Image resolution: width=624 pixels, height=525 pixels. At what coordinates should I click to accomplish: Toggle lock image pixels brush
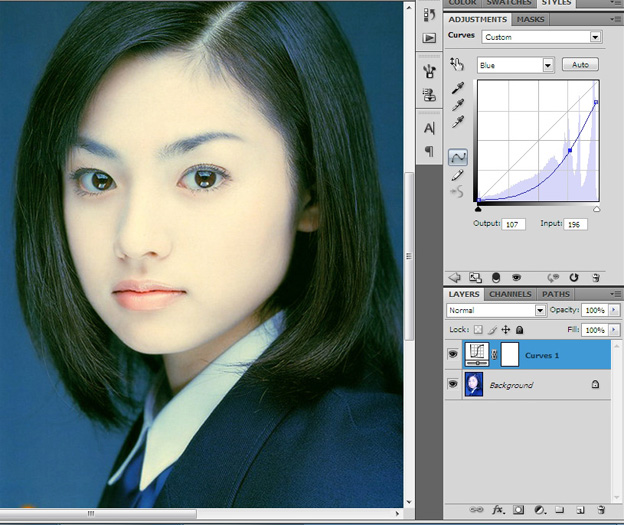pos(492,330)
